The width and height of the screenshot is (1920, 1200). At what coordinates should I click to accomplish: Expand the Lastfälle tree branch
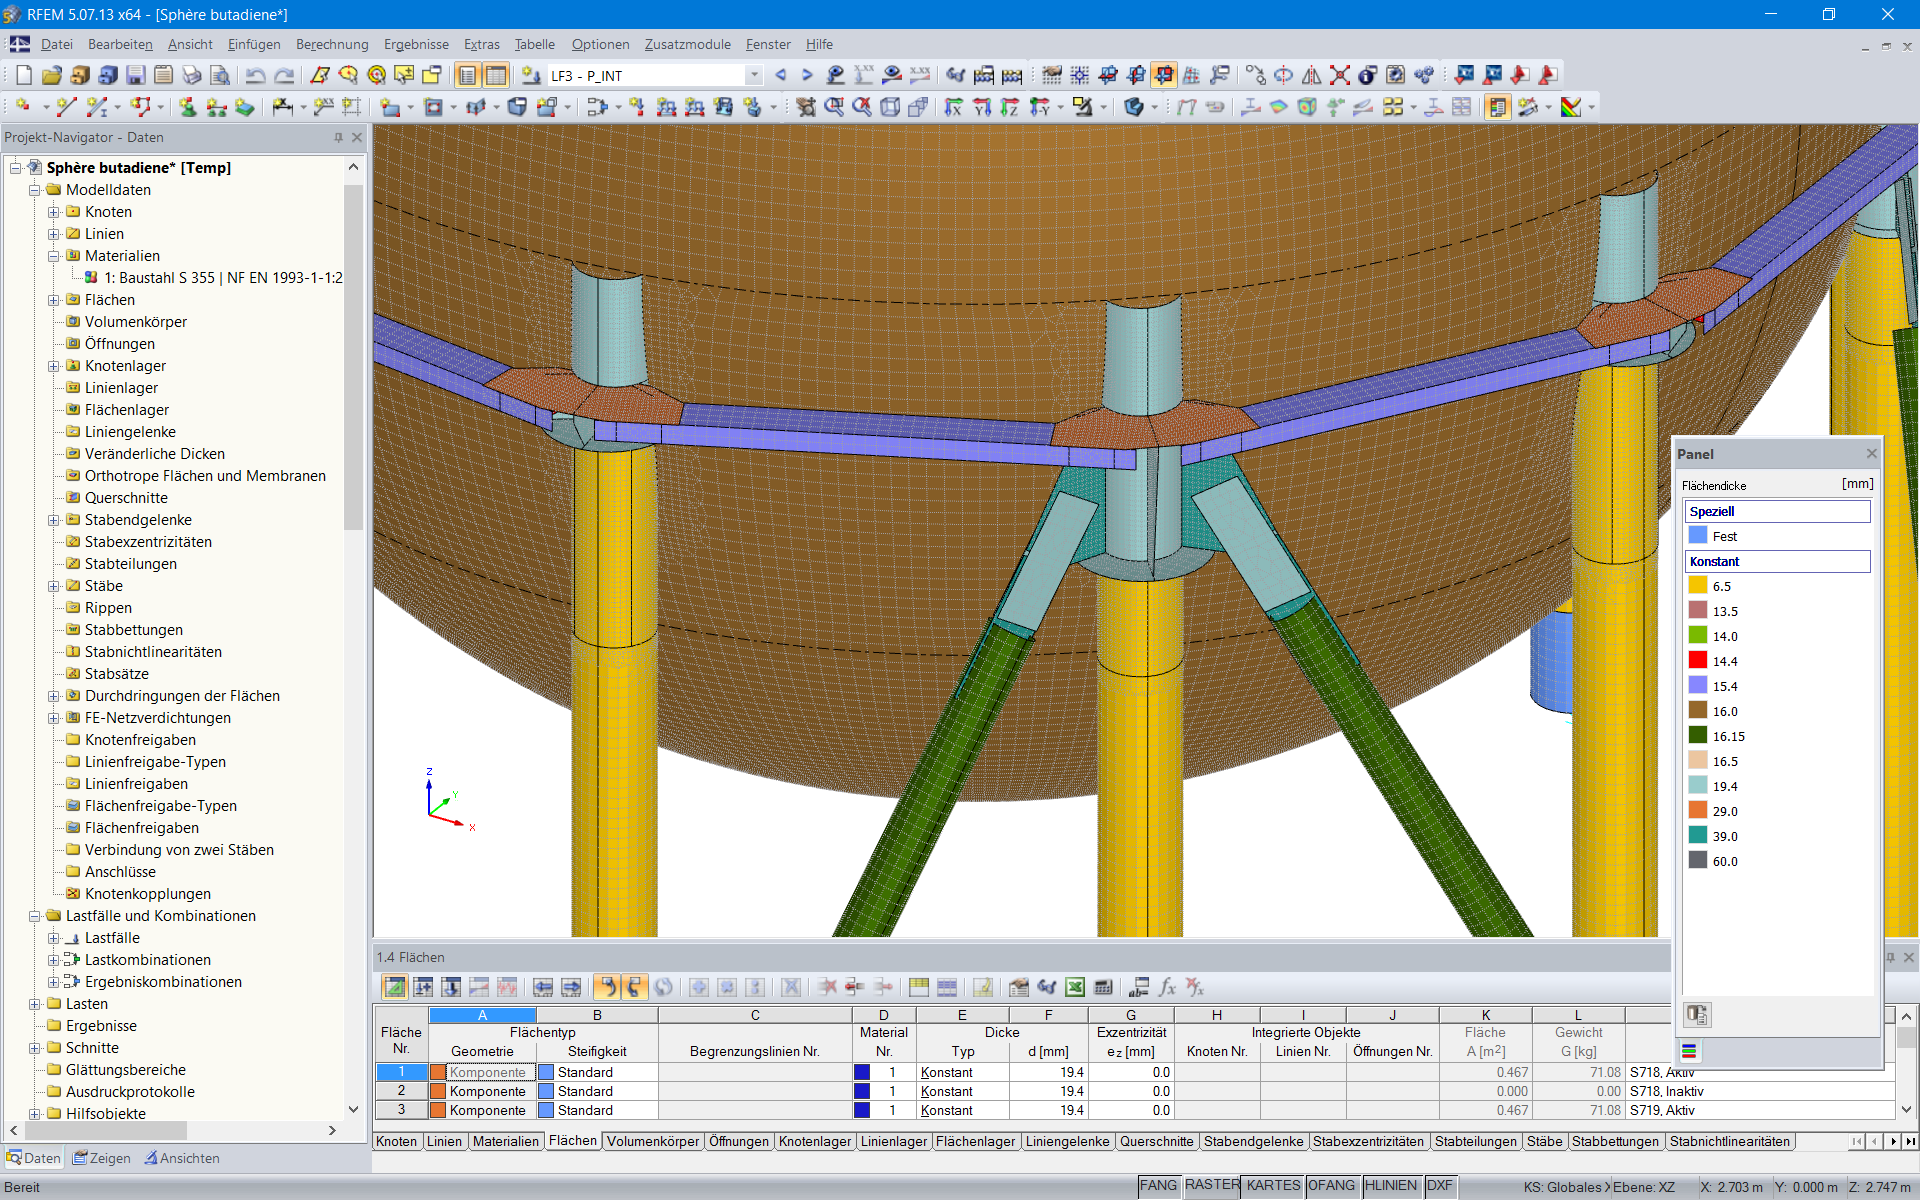coord(55,937)
